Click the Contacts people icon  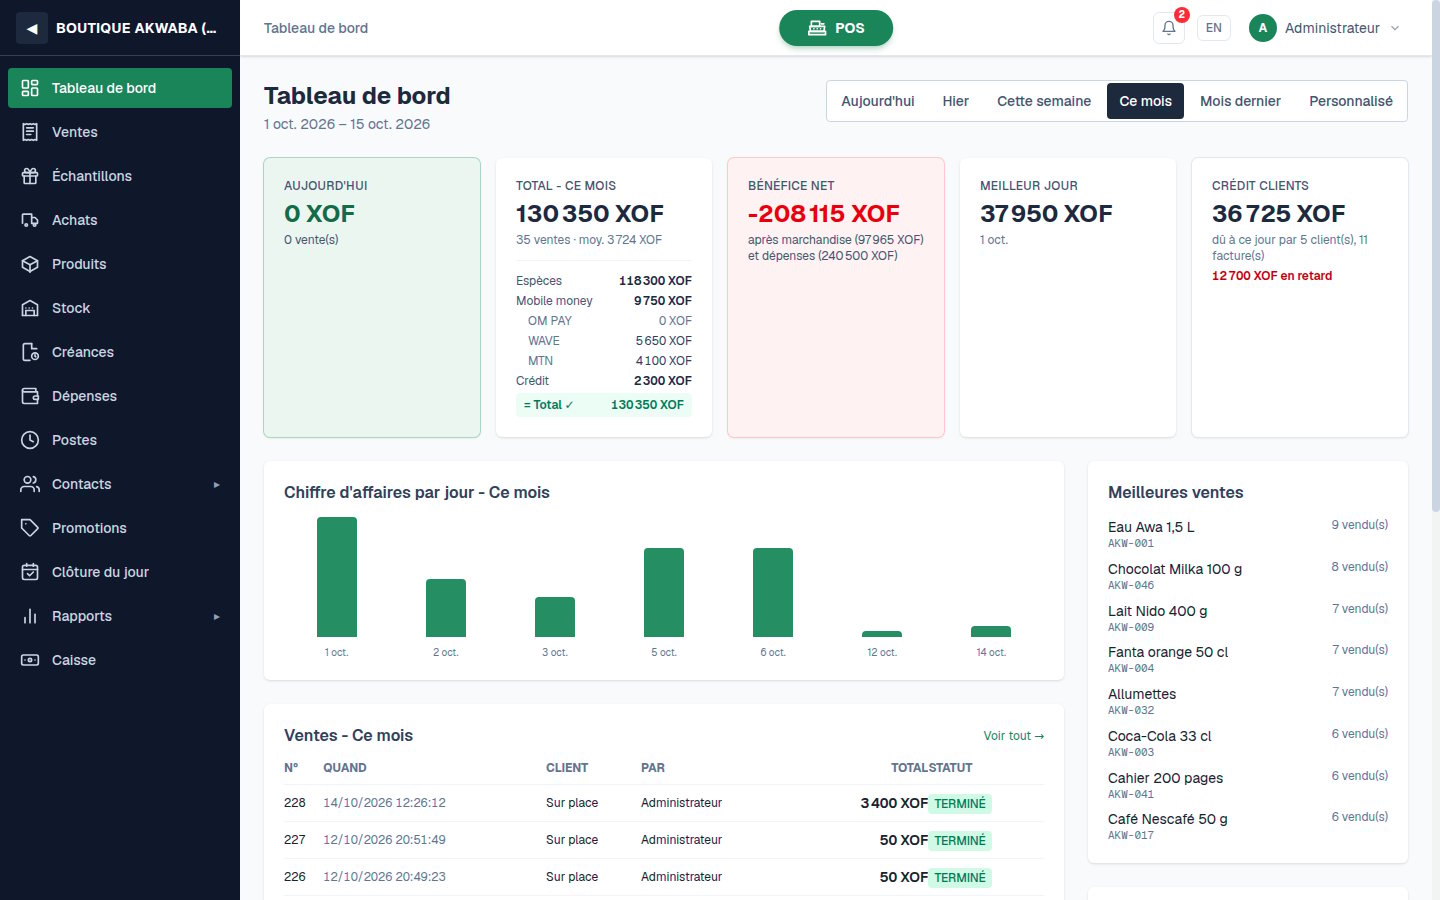click(30, 484)
